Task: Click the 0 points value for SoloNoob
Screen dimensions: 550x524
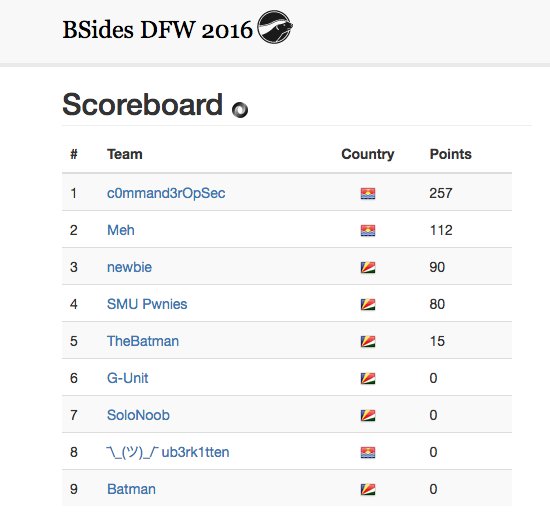Action: pos(434,415)
